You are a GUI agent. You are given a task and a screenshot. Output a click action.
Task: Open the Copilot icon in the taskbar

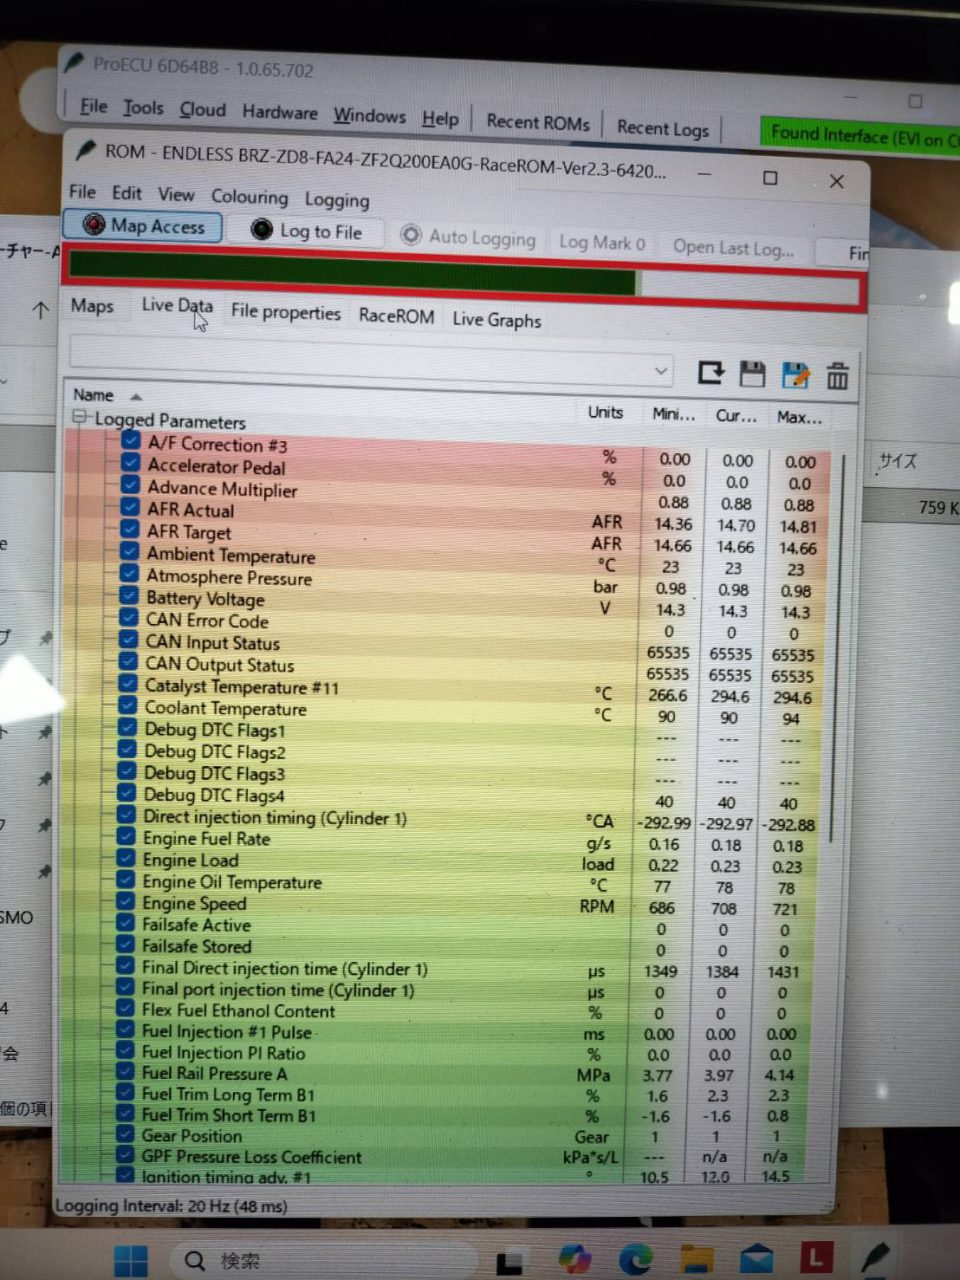574,1258
